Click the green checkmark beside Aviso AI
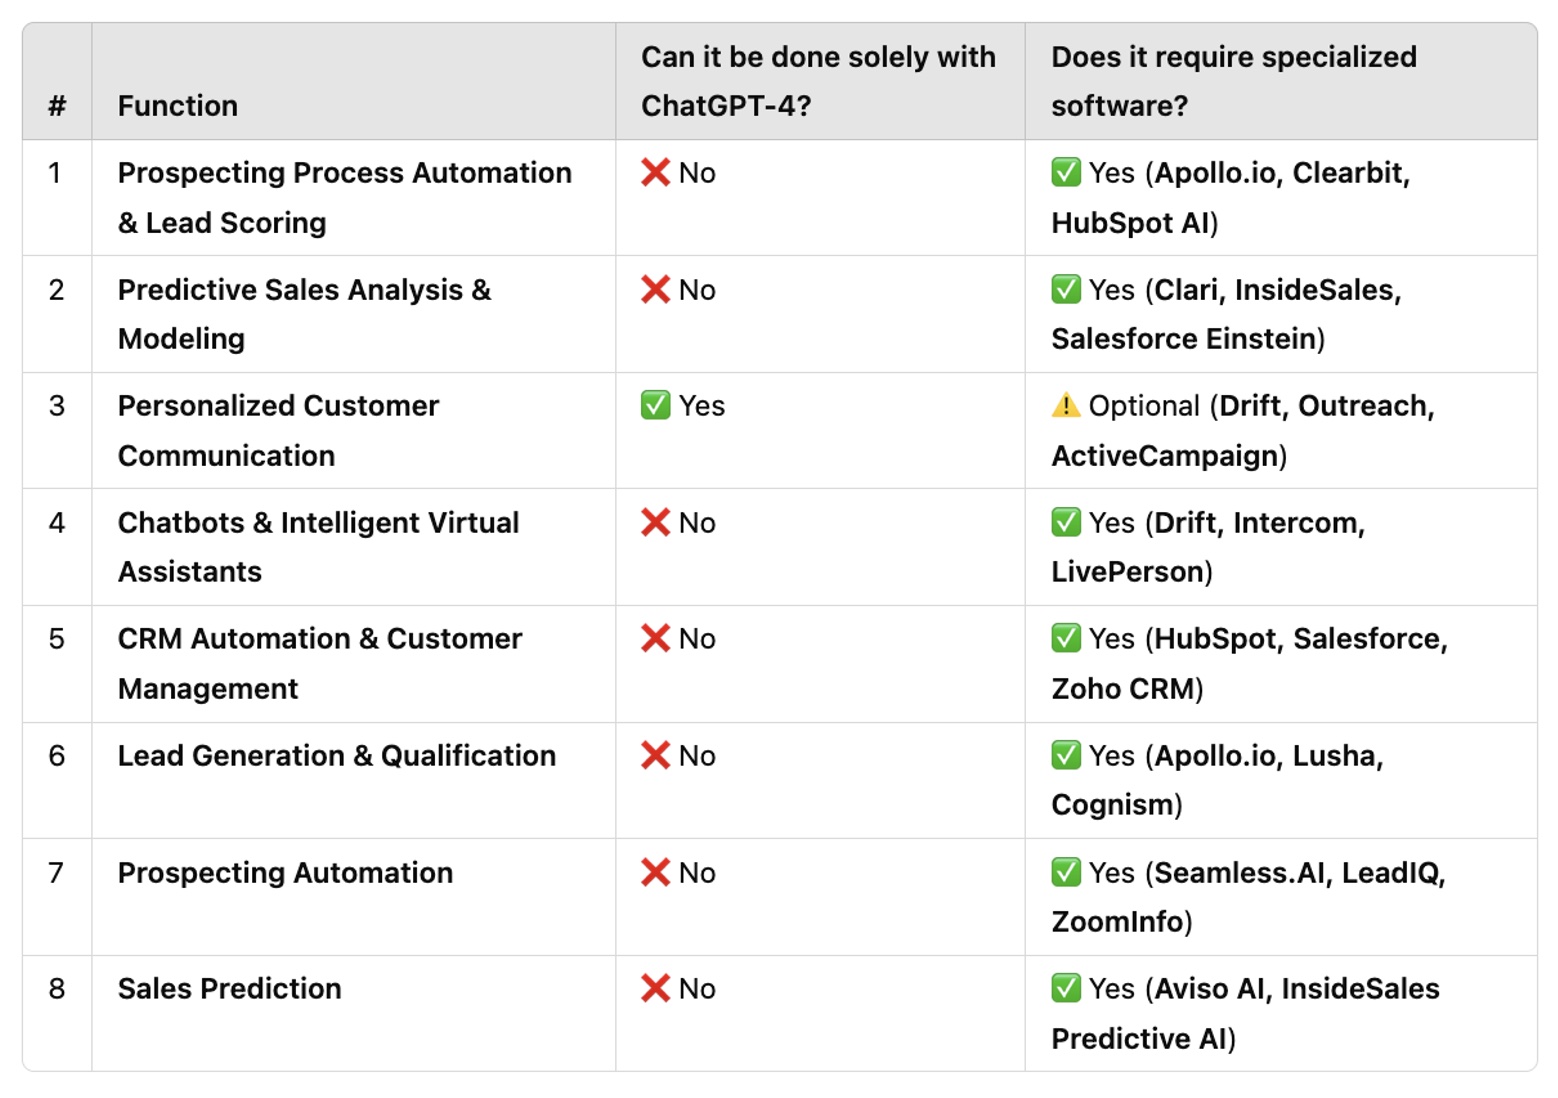1558x1098 pixels. [1066, 989]
